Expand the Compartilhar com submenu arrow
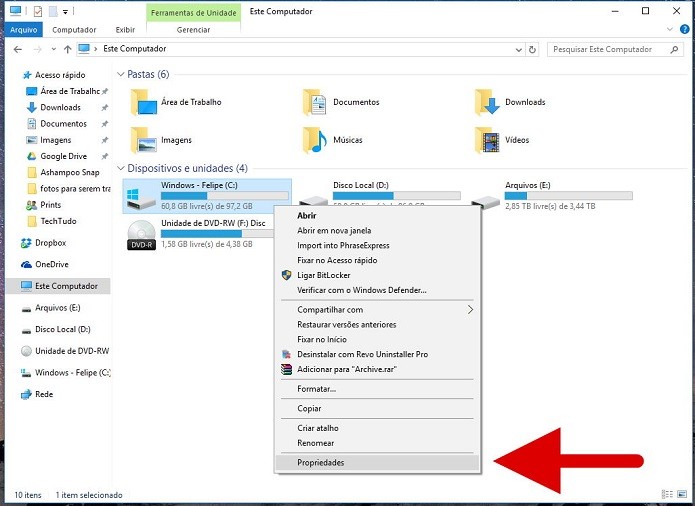 [x=470, y=310]
